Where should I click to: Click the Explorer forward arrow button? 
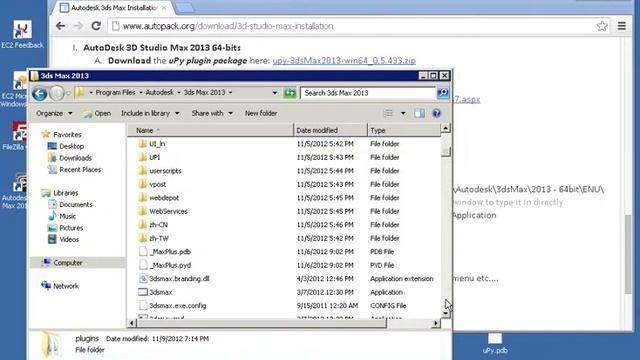point(57,93)
